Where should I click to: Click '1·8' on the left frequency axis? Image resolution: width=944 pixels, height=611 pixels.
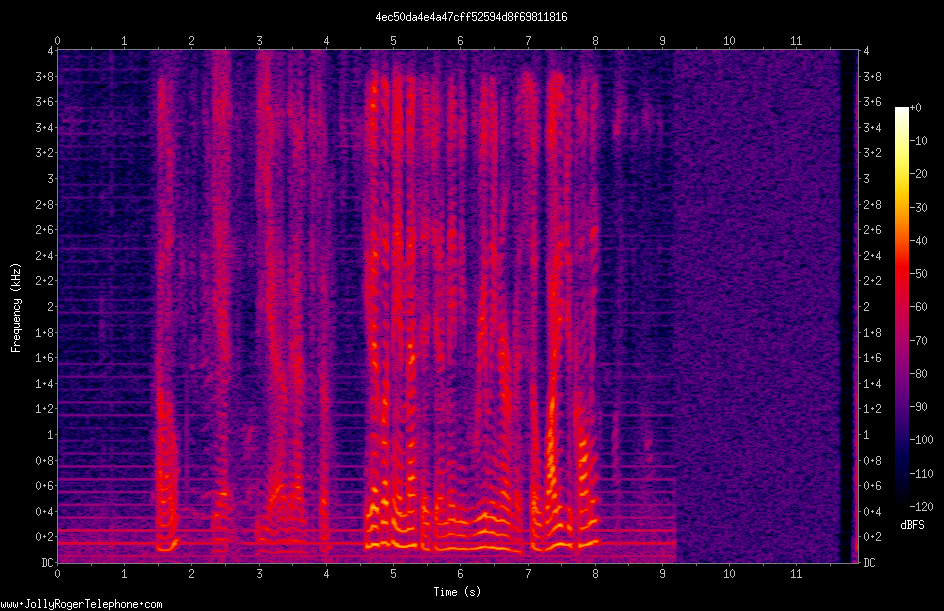(x=45, y=332)
